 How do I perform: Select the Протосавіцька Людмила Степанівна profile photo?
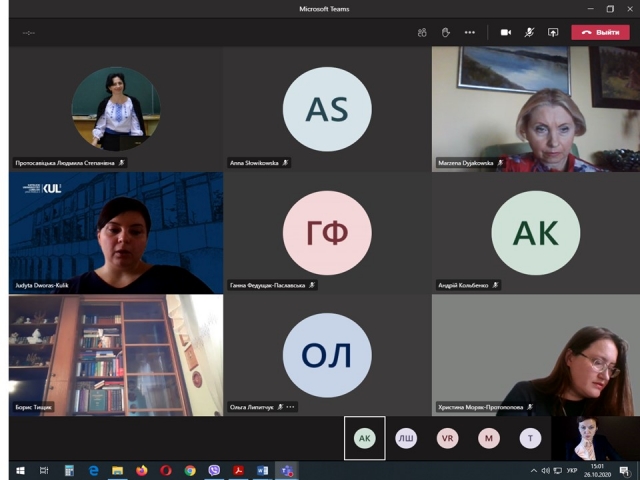tap(116, 109)
